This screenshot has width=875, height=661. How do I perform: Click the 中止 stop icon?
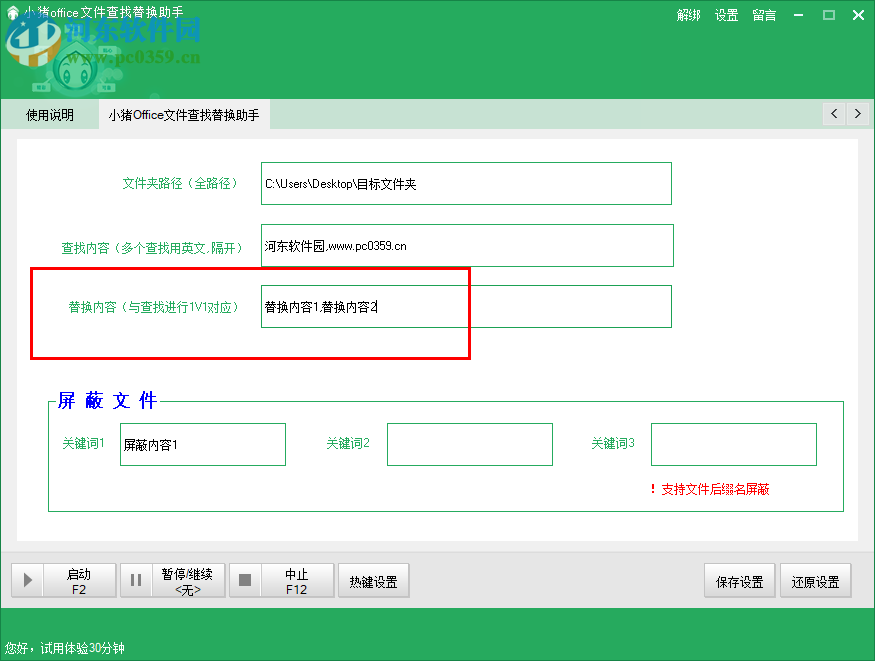click(244, 580)
